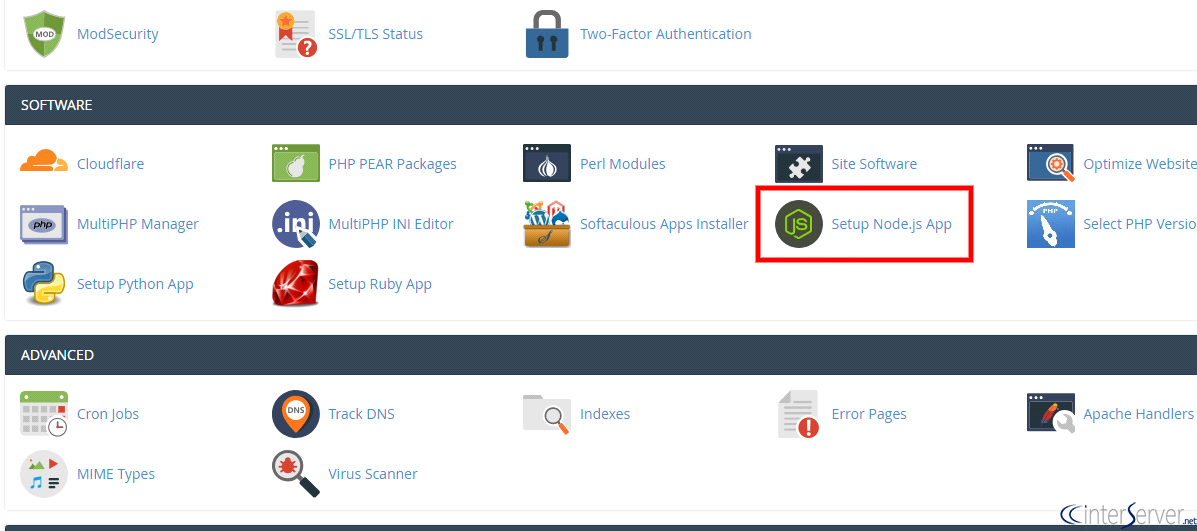
Task: Click the Optimize Website magnifier icon
Action: click(x=1050, y=163)
